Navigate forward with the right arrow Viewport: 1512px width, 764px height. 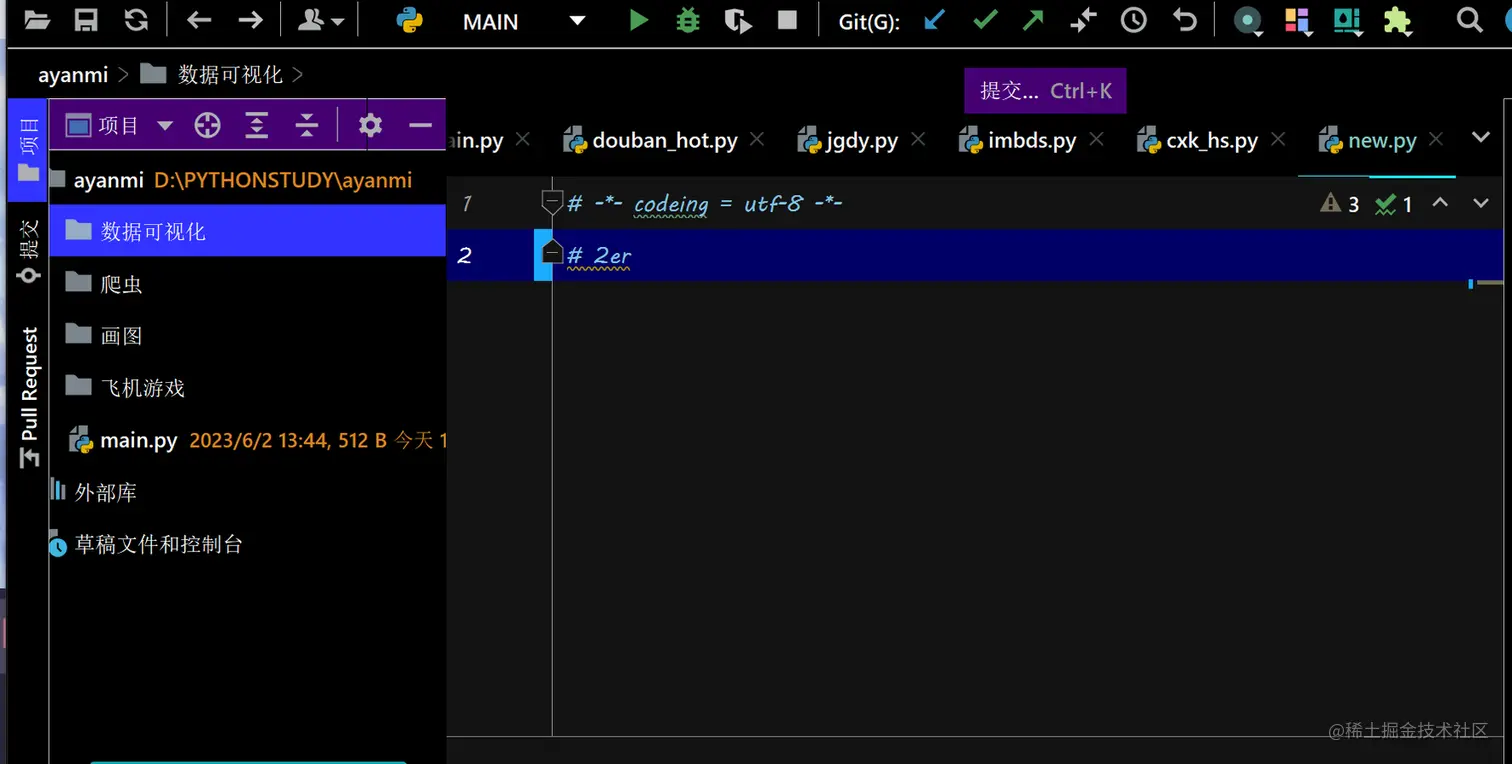click(250, 20)
